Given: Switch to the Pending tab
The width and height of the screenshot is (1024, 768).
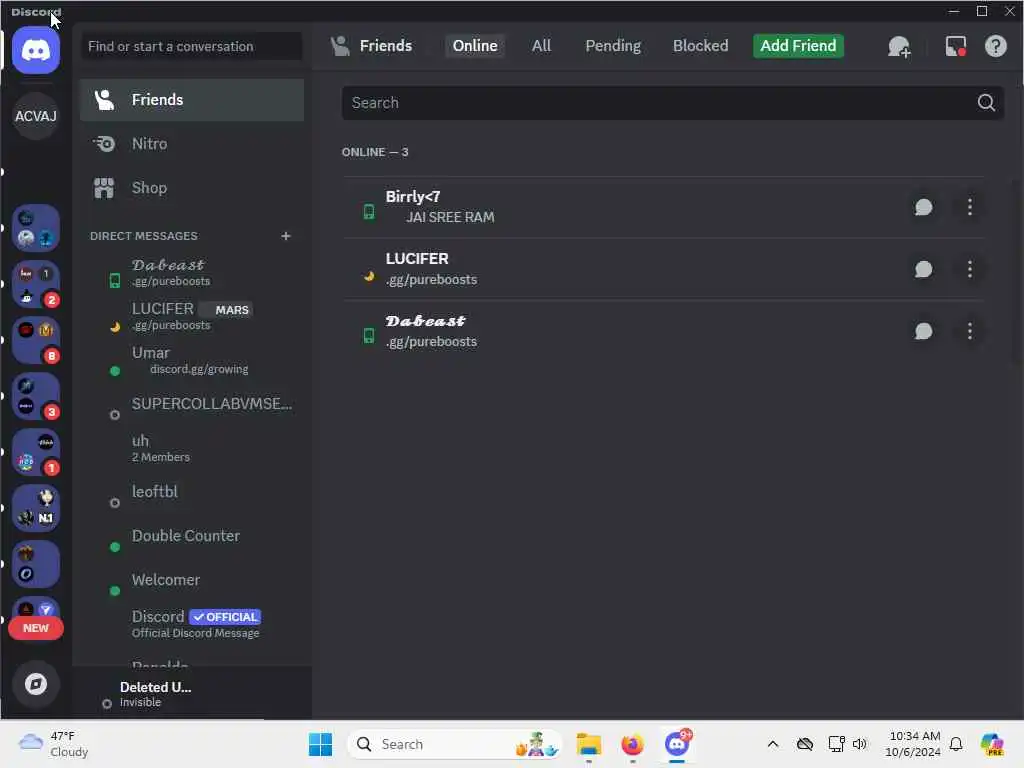Looking at the screenshot, I should [613, 46].
